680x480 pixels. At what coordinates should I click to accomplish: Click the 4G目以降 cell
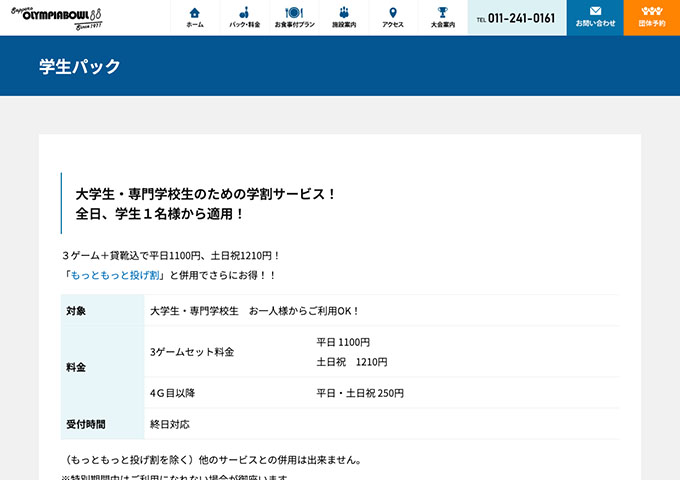click(x=173, y=393)
